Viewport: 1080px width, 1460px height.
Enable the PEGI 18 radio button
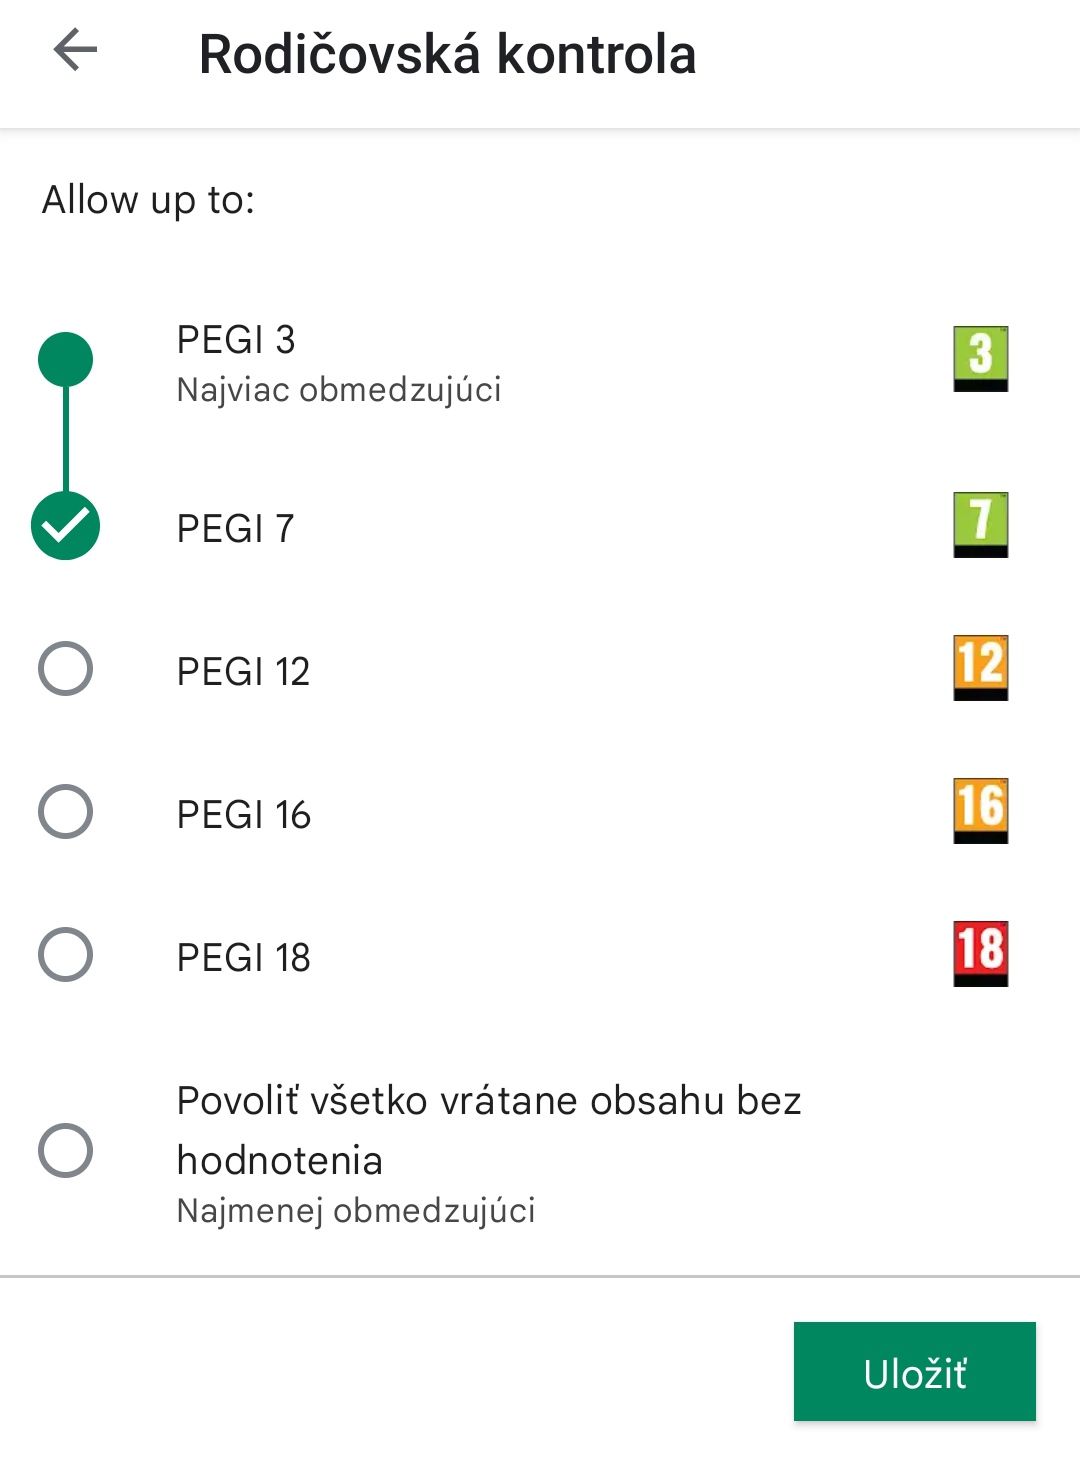pyautogui.click(x=65, y=954)
